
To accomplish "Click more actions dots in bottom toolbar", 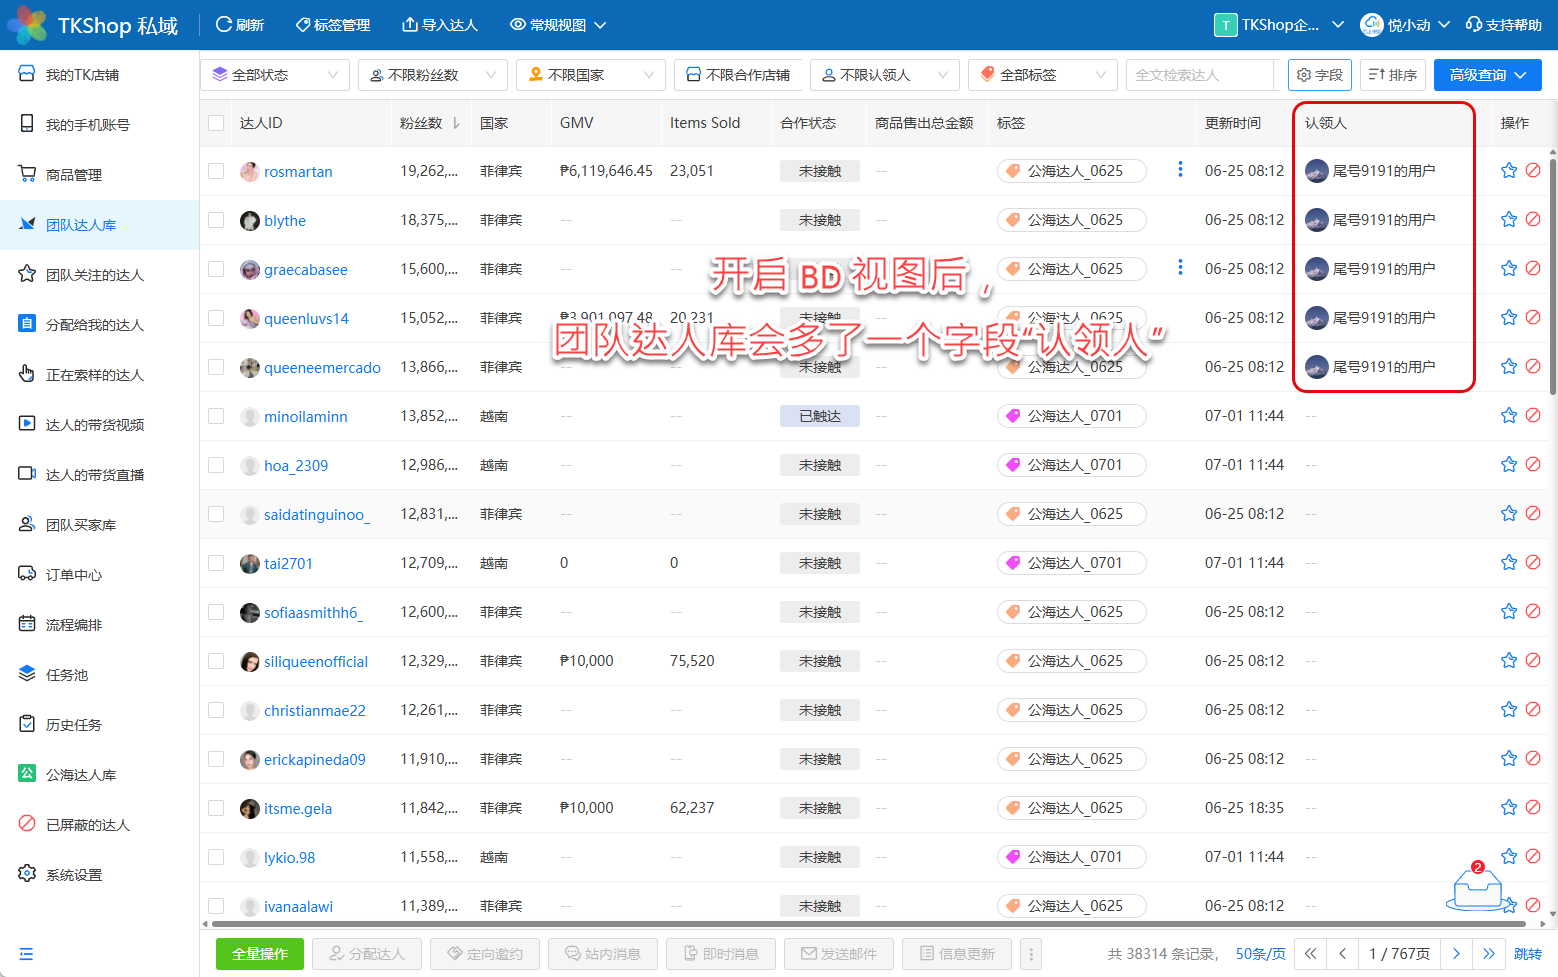I will (x=1031, y=954).
